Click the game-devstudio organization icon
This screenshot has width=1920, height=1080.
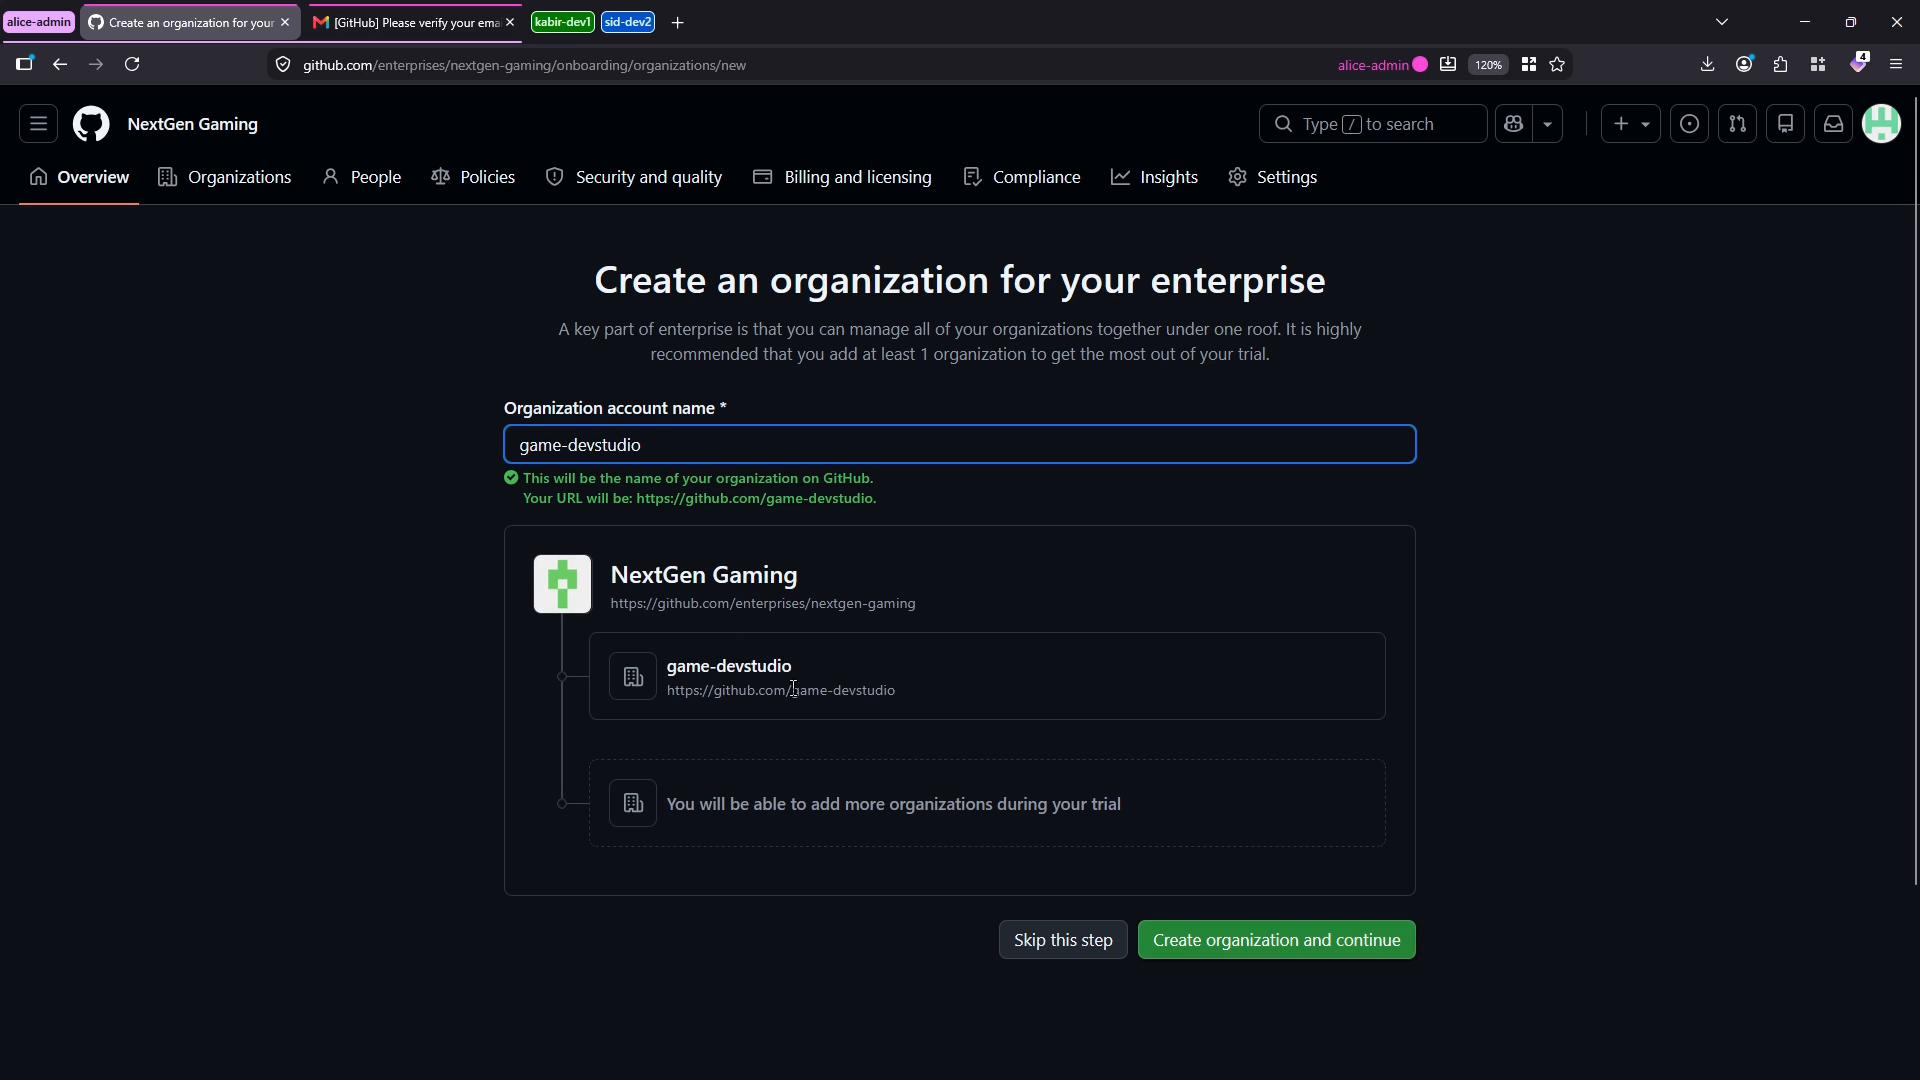coord(633,677)
